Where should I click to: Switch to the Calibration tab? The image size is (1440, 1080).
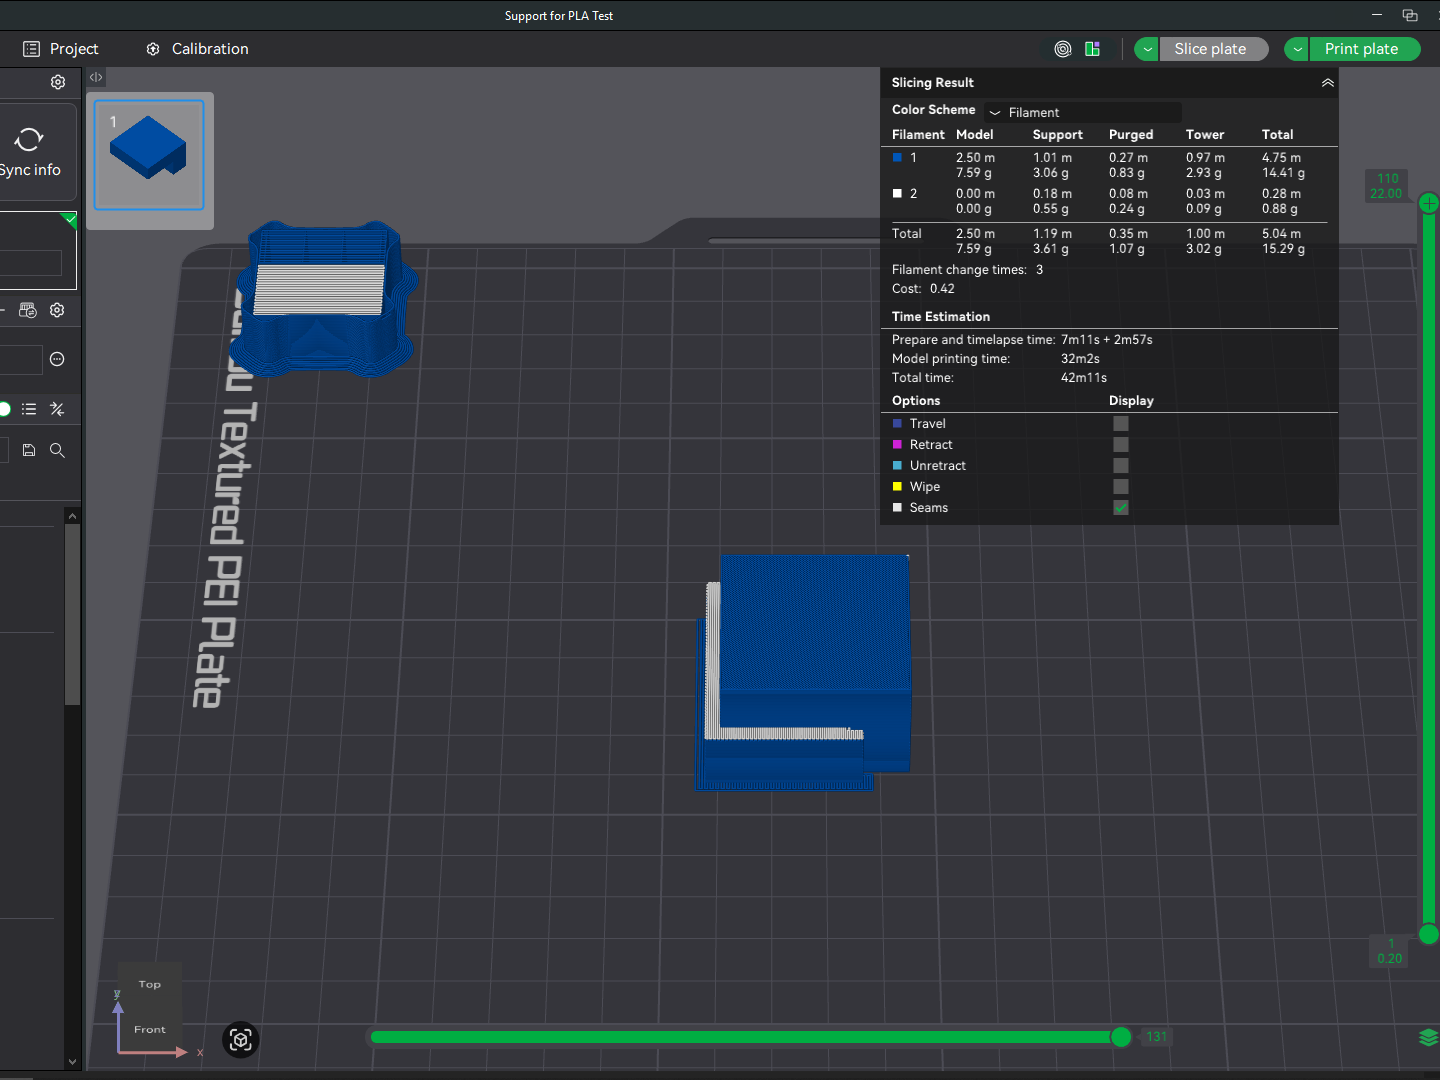click(x=197, y=49)
